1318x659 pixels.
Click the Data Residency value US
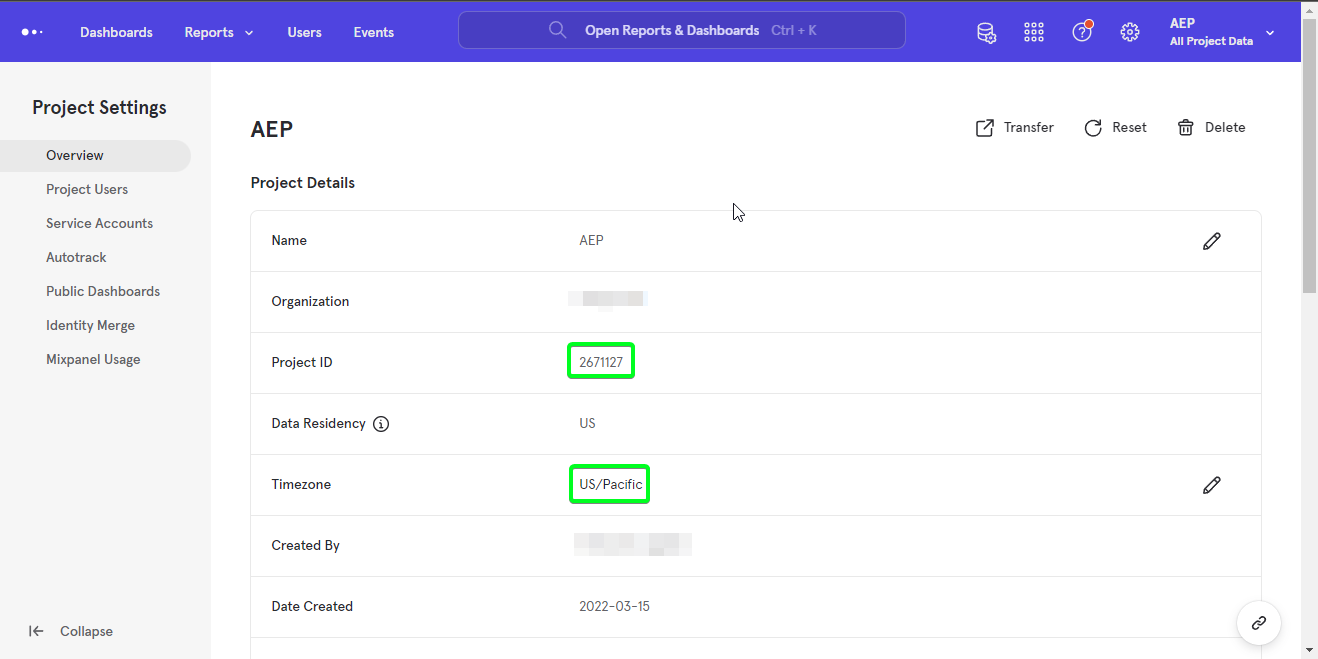click(x=587, y=424)
